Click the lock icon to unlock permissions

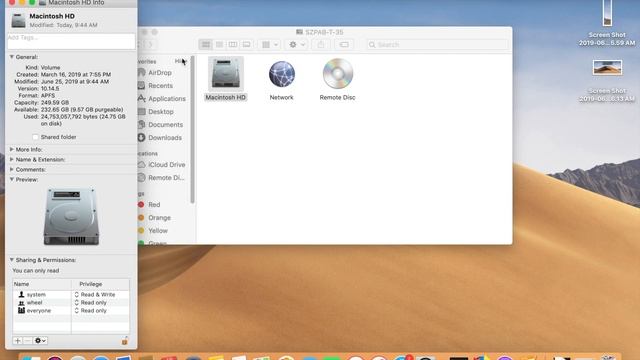(x=125, y=341)
